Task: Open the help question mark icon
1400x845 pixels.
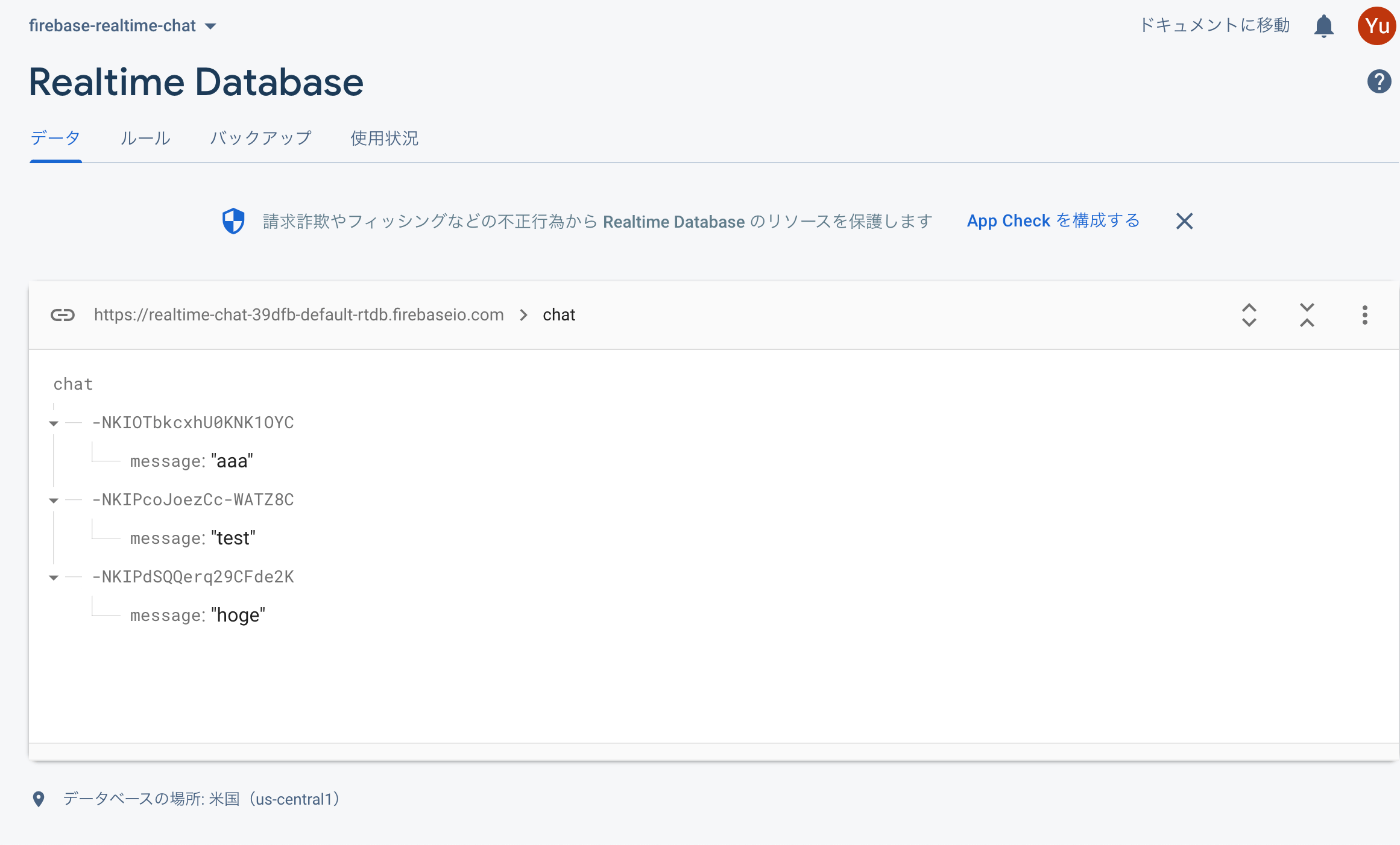Action: tap(1379, 82)
